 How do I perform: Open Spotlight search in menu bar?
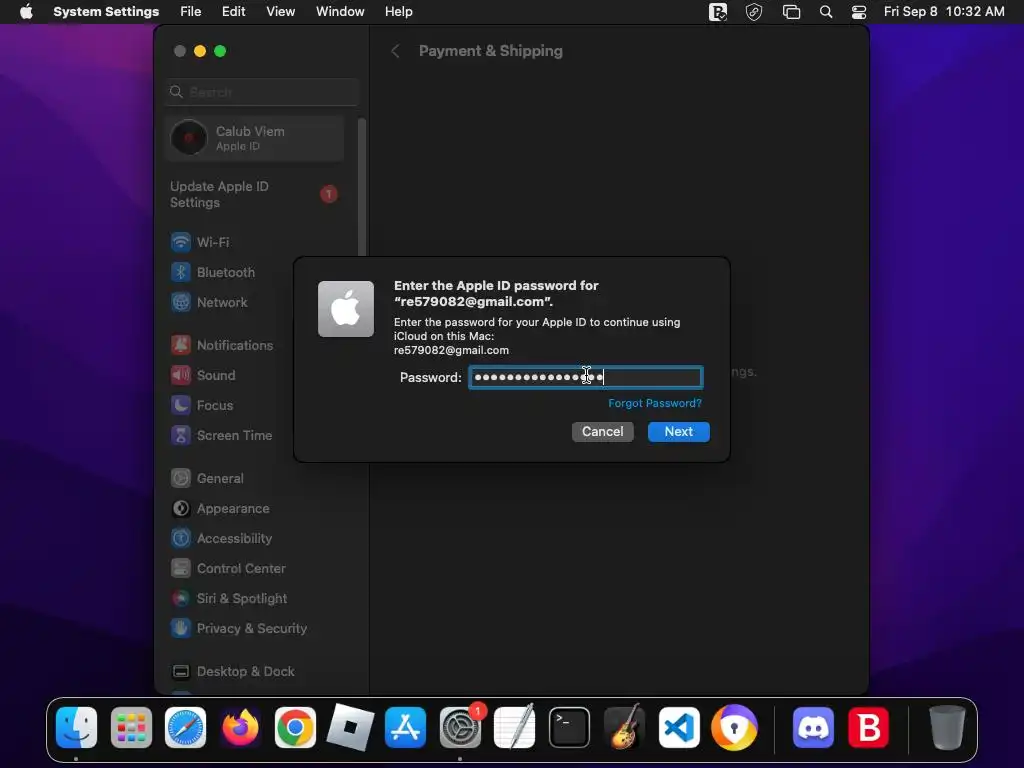coord(826,12)
